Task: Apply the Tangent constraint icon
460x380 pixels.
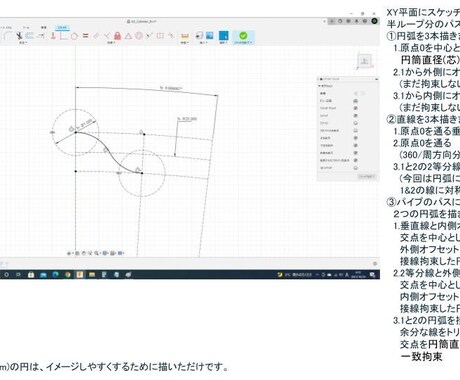Action: [x=75, y=36]
